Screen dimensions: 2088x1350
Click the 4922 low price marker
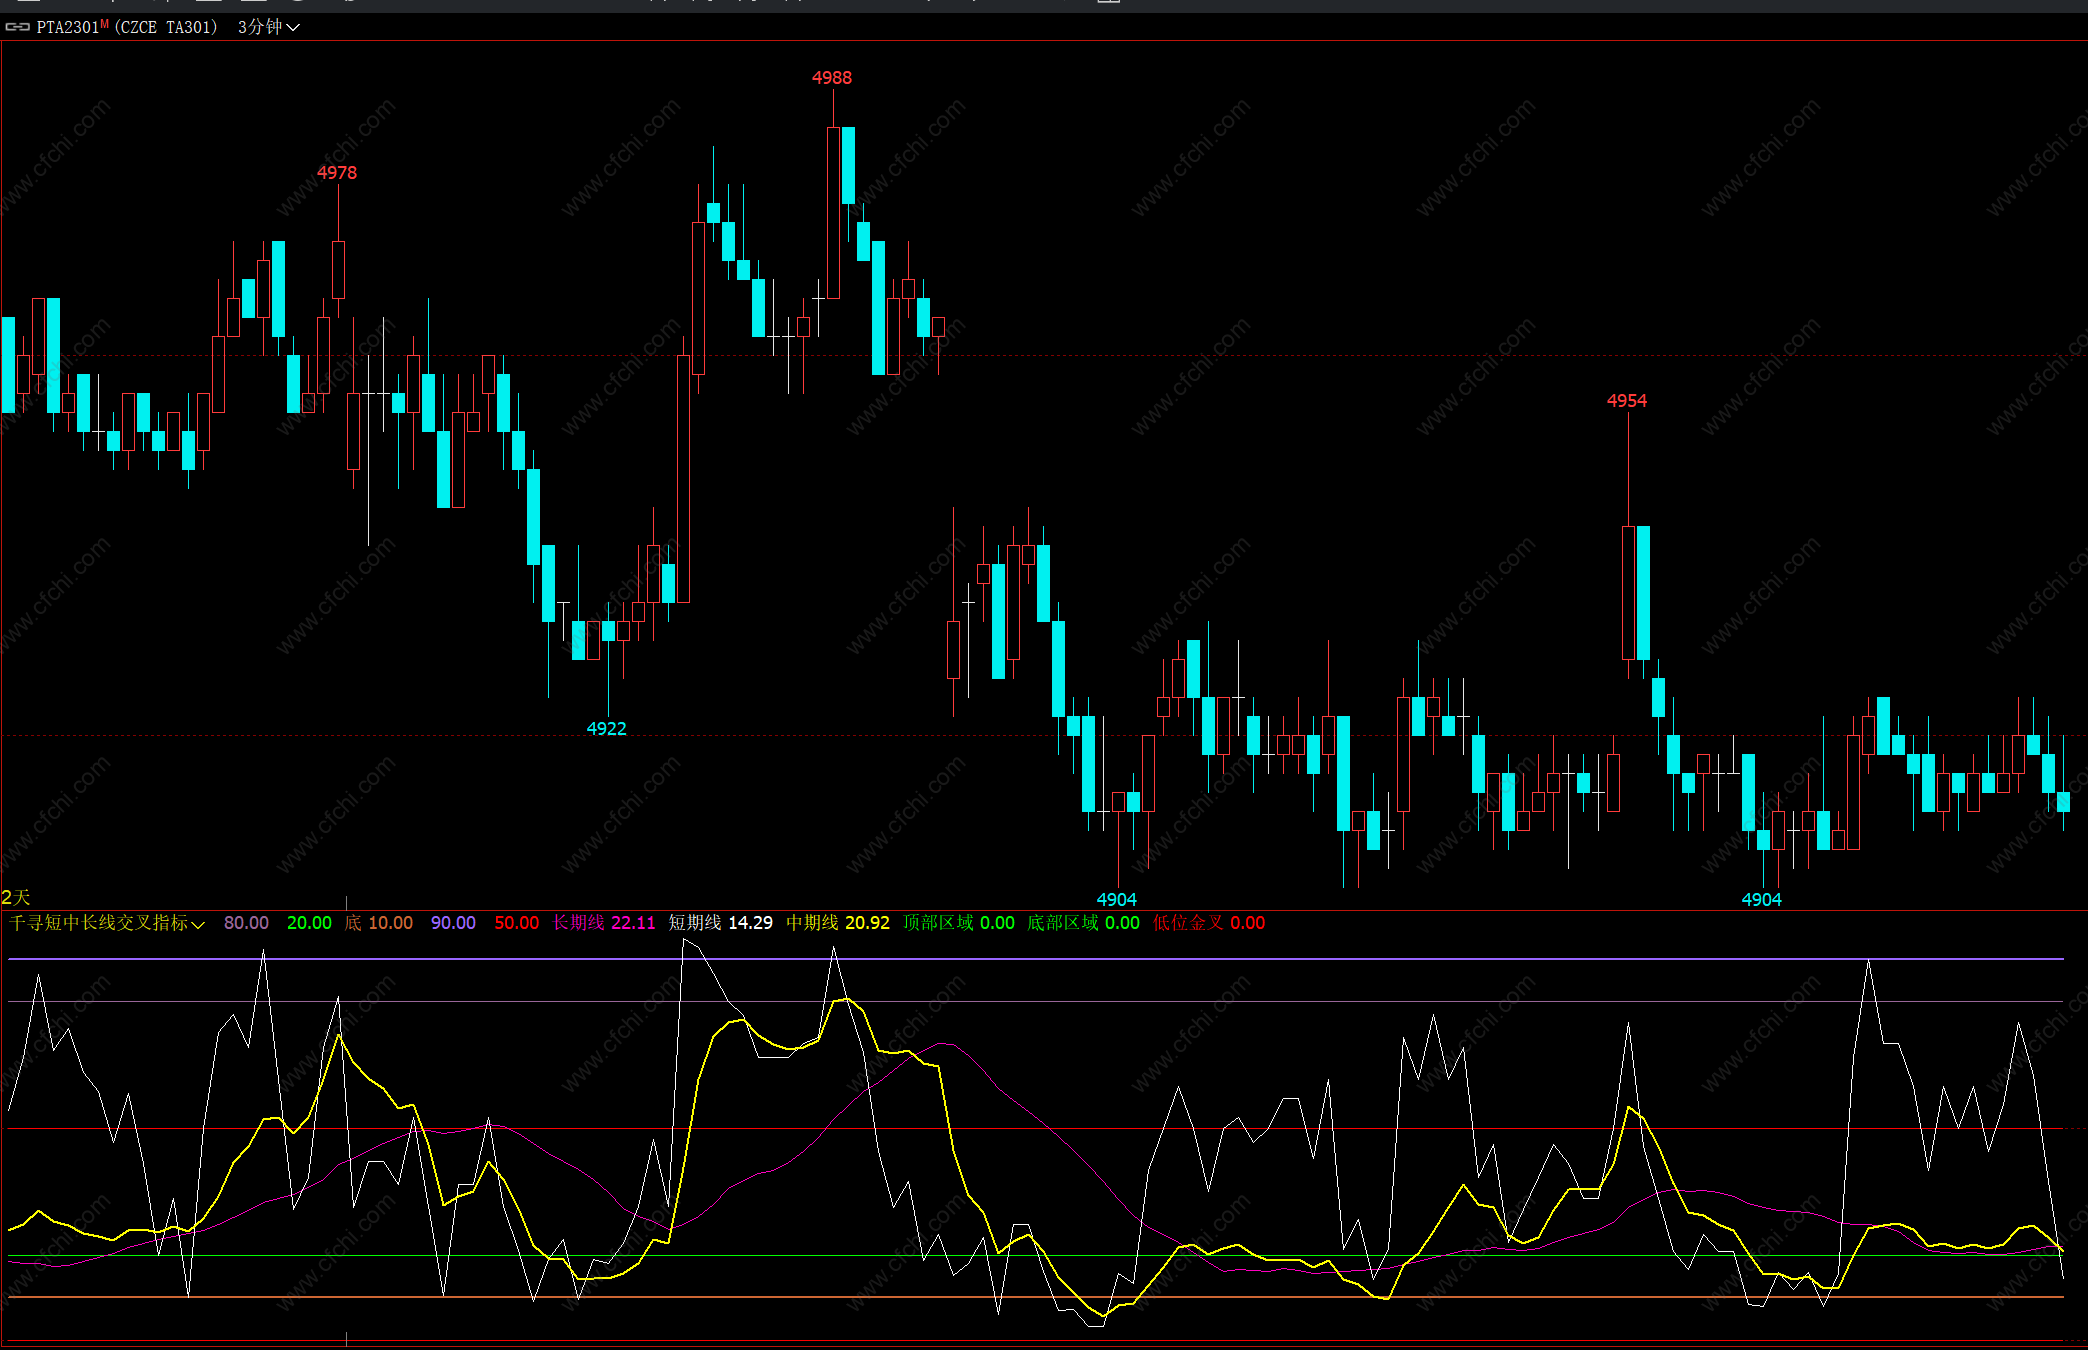(606, 729)
